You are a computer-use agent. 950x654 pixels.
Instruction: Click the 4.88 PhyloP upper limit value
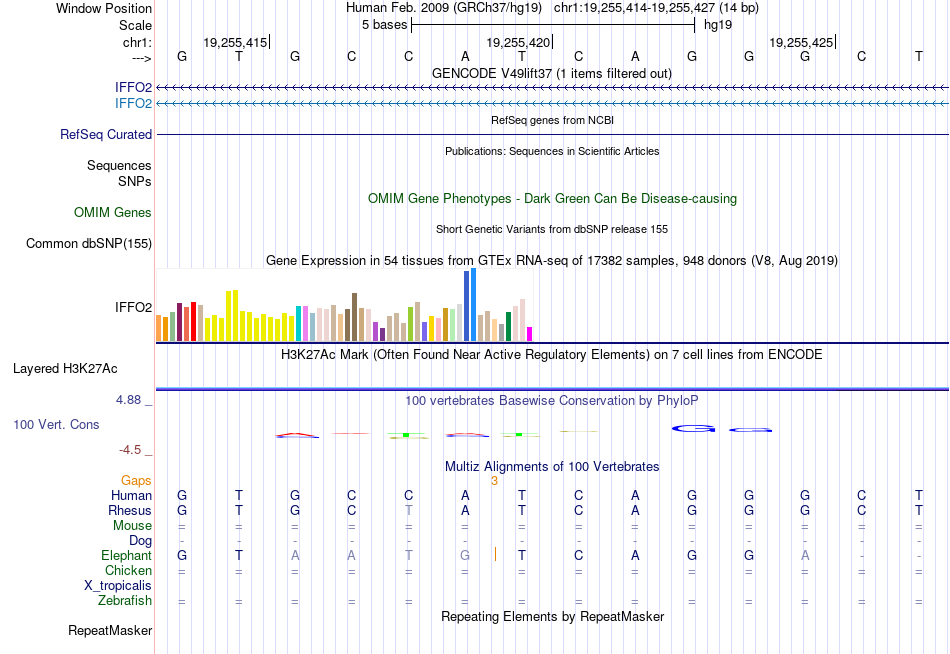(x=128, y=400)
